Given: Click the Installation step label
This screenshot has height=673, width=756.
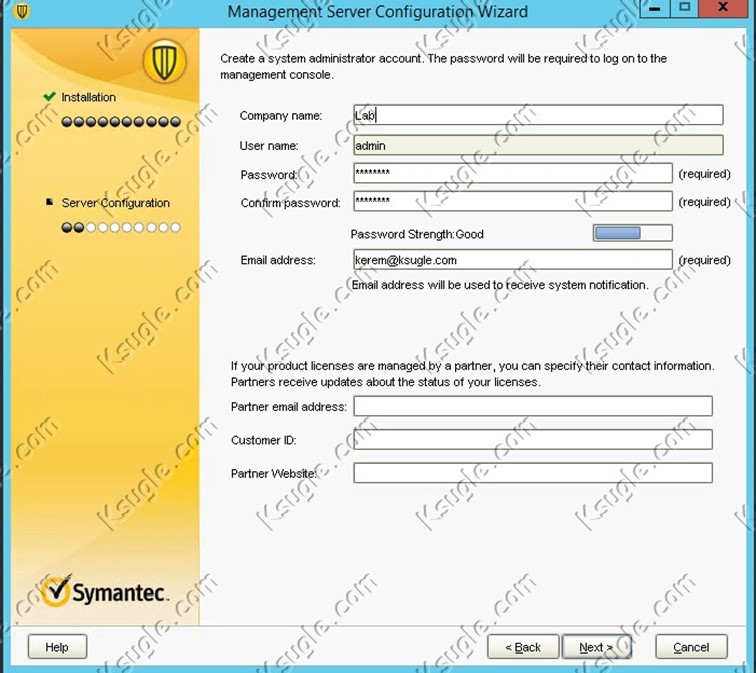Looking at the screenshot, I should tap(89, 97).
